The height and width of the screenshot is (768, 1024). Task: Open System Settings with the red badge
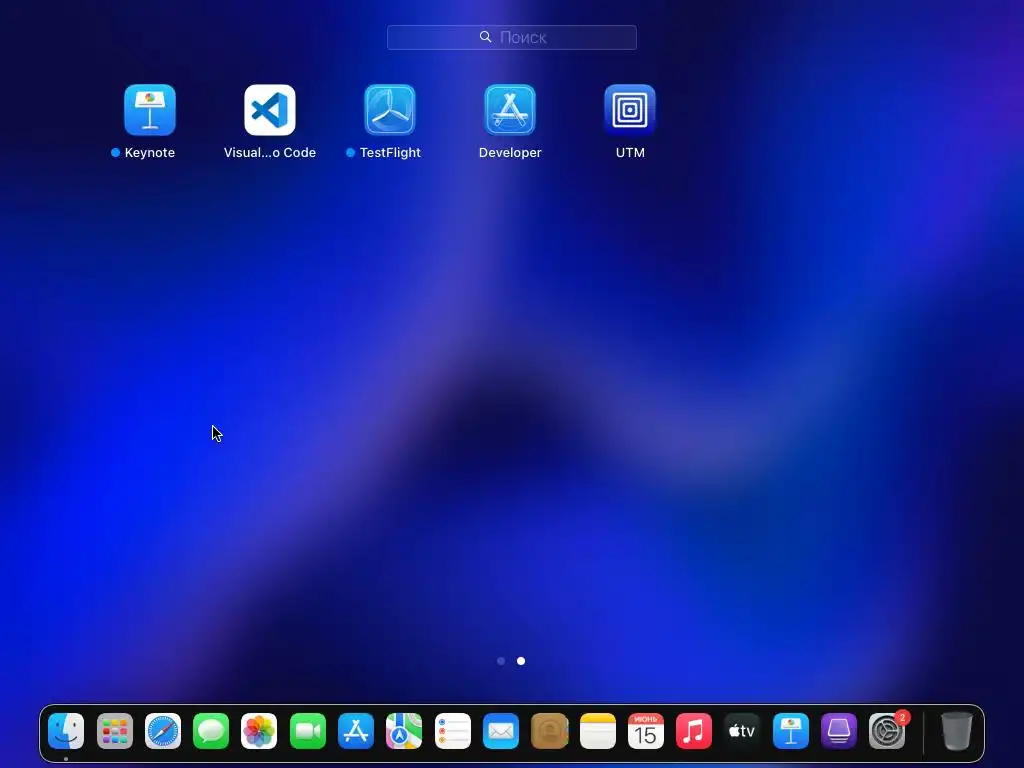(x=887, y=731)
